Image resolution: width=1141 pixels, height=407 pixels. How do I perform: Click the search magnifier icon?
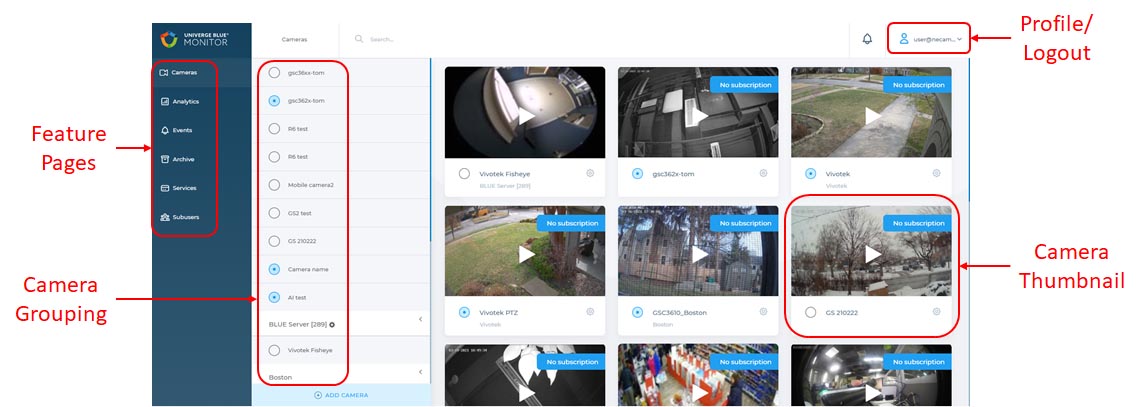(359, 39)
